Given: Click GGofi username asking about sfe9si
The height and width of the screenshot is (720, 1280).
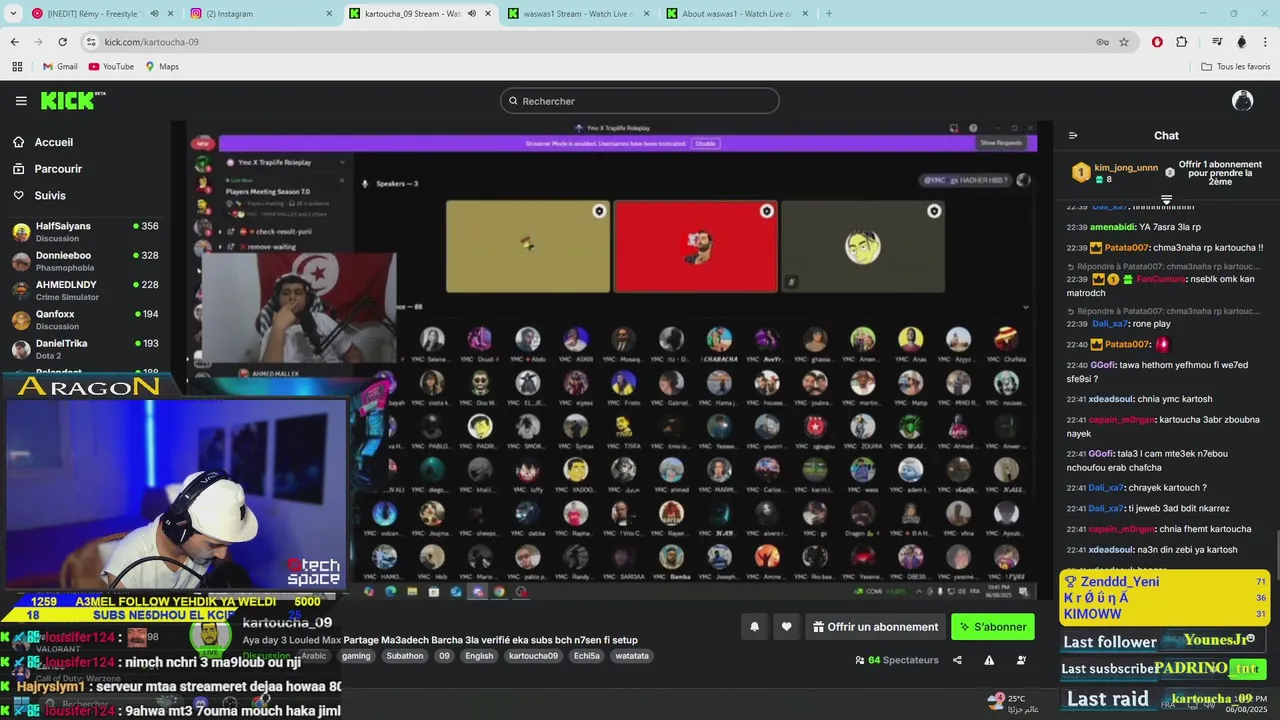Looking at the screenshot, I should tap(1103, 365).
